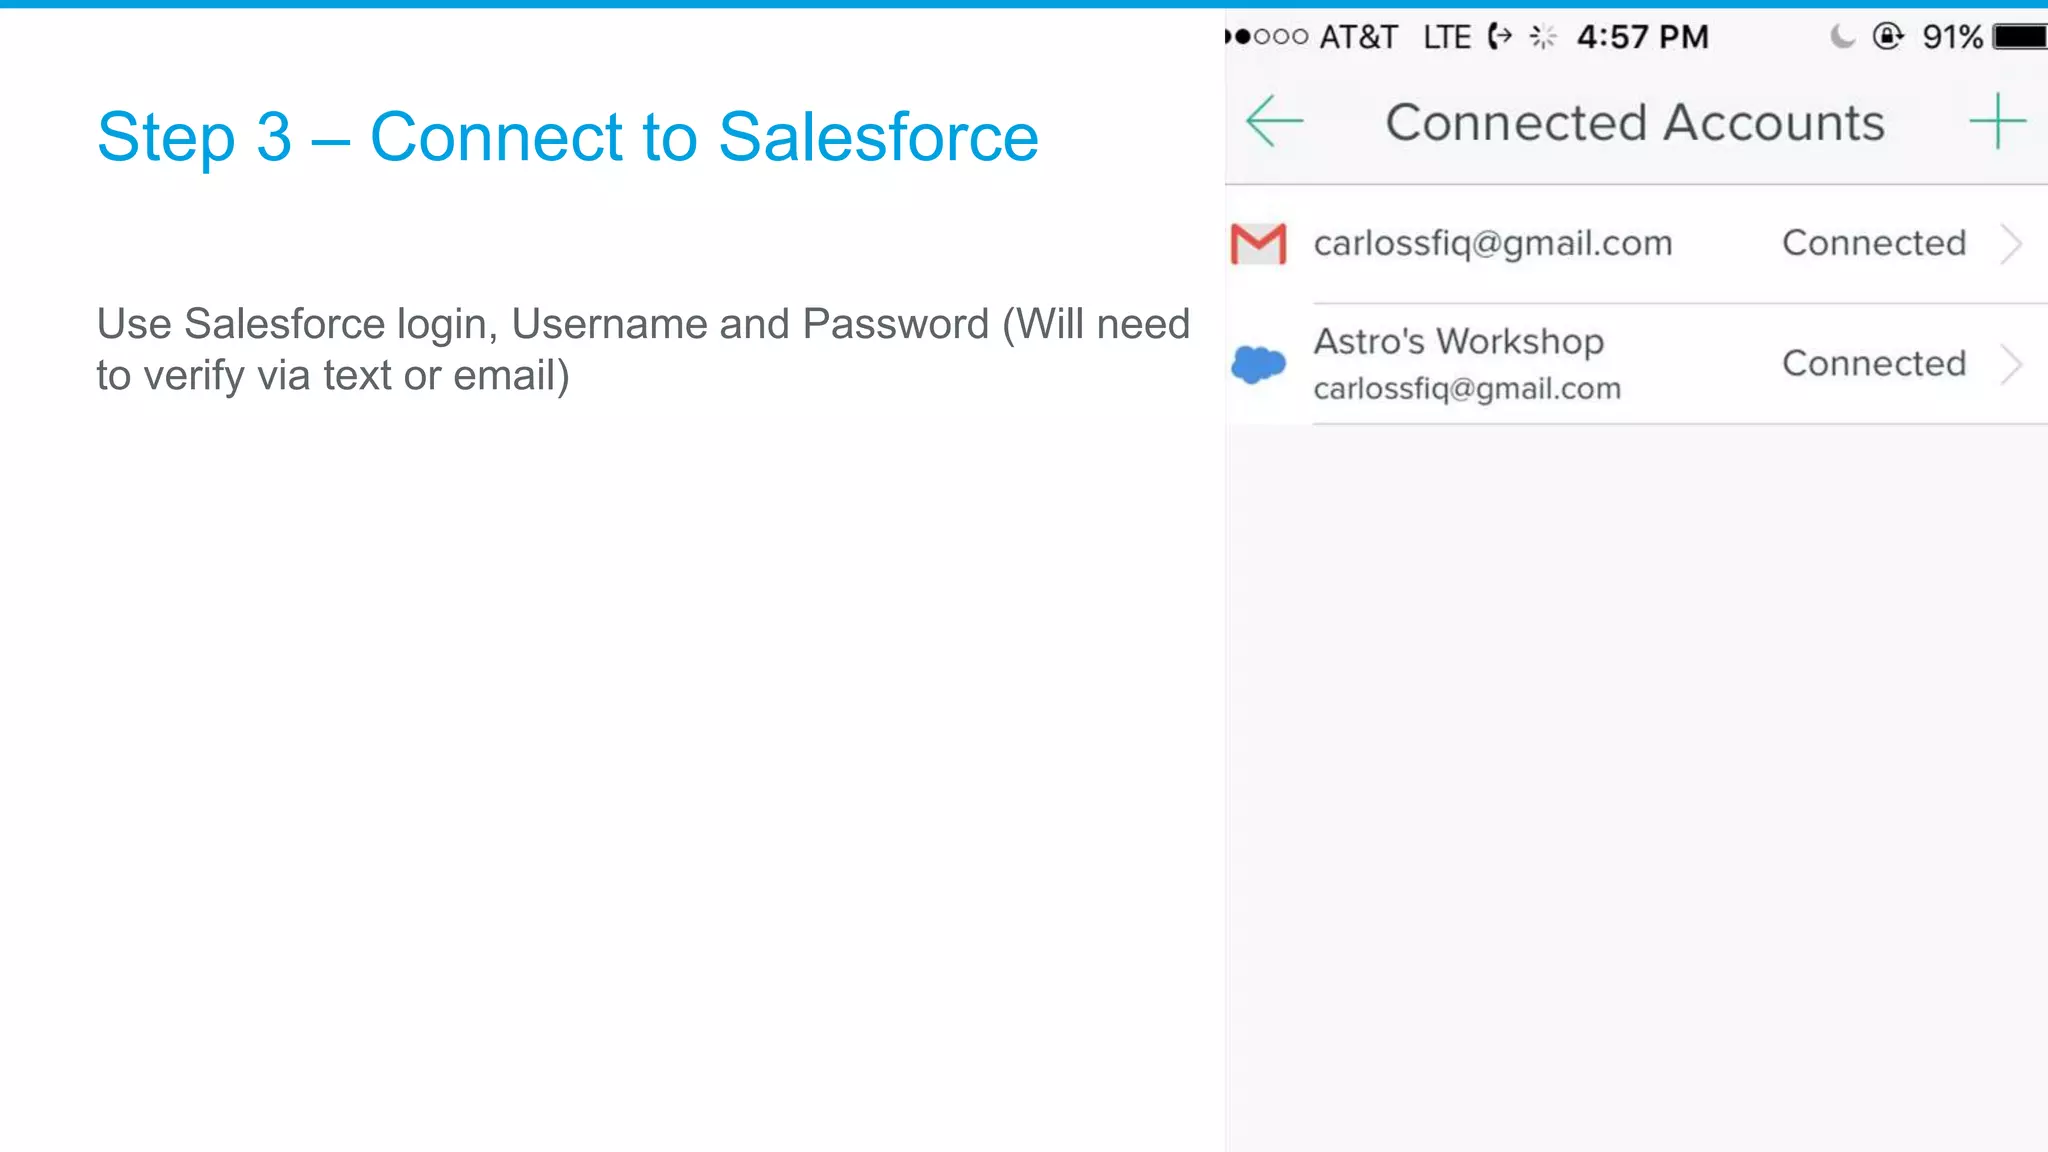Click the Use Salesforce login instruction text
Viewport: 2048px width, 1152px height.
click(x=643, y=349)
